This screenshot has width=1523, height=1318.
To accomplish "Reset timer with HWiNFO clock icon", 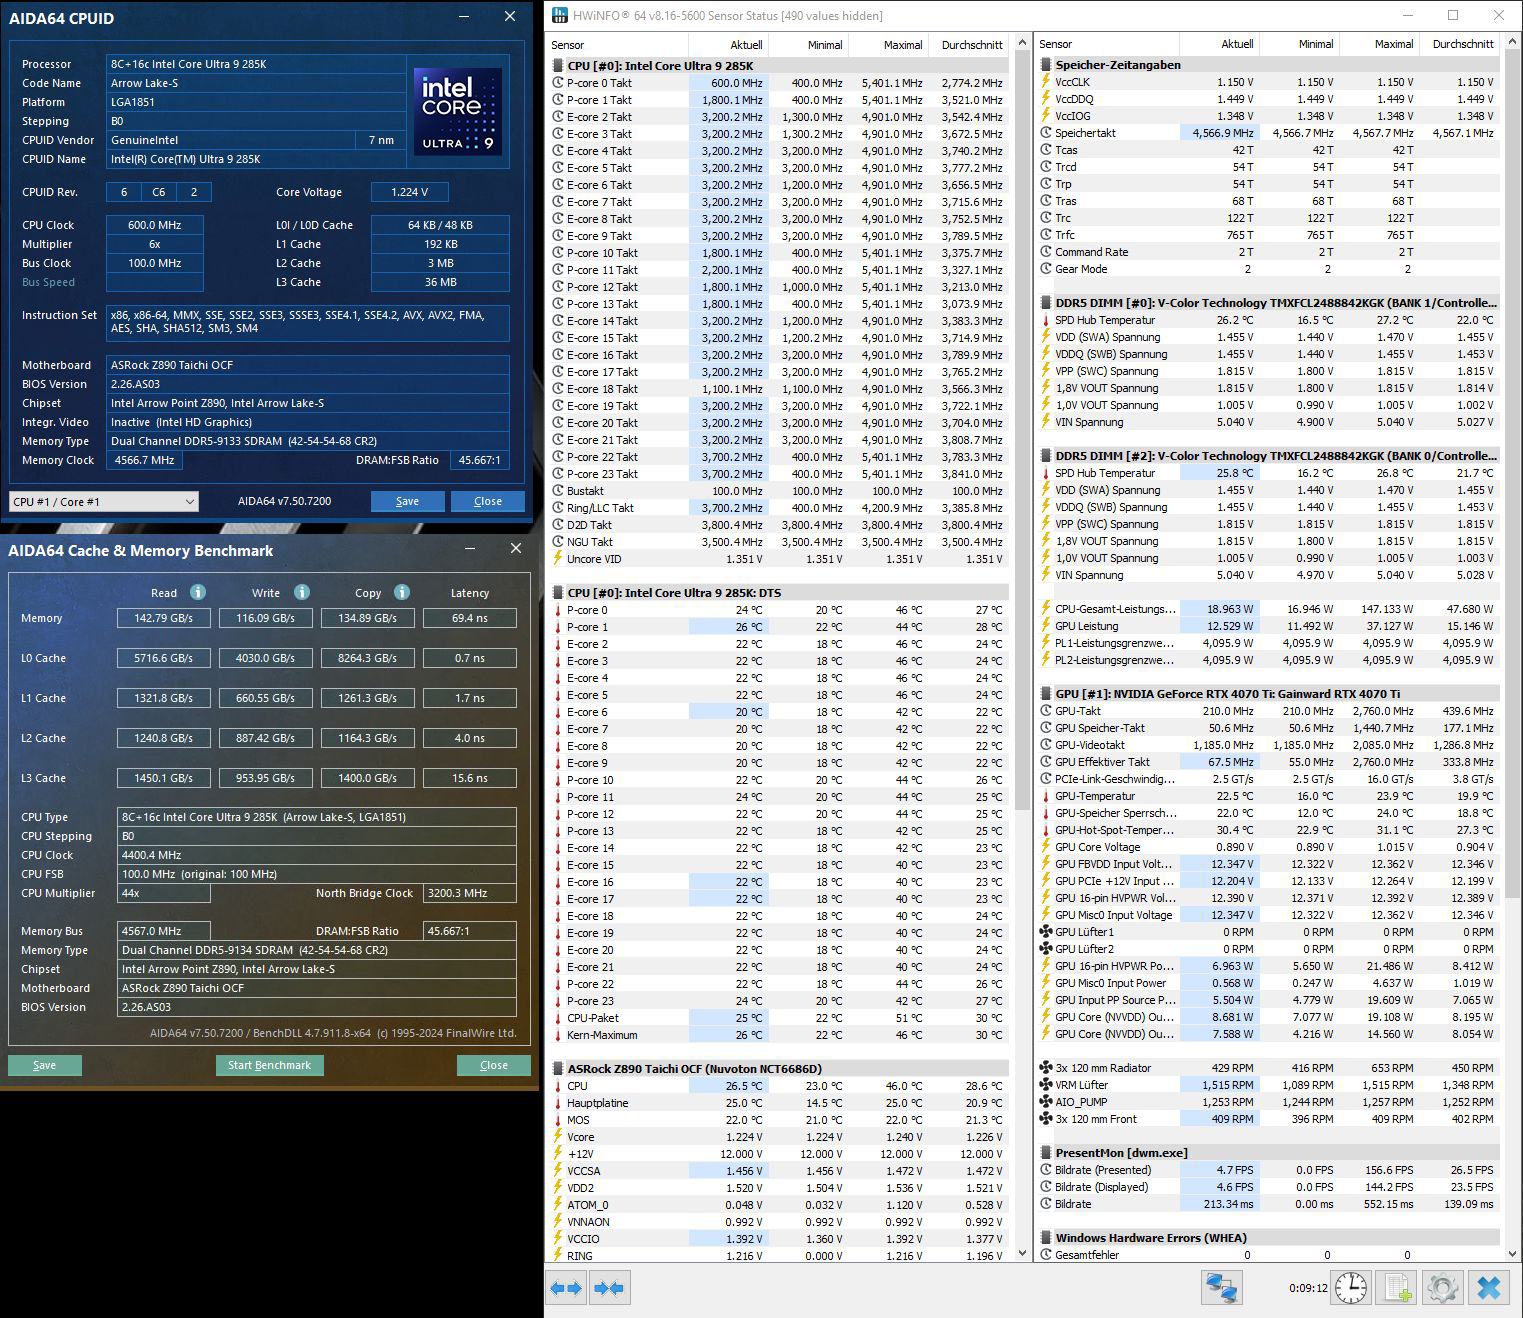I will pyautogui.click(x=1351, y=1288).
